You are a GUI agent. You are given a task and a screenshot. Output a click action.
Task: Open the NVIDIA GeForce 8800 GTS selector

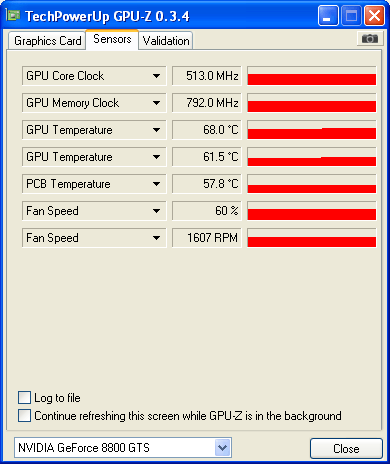pos(123,448)
